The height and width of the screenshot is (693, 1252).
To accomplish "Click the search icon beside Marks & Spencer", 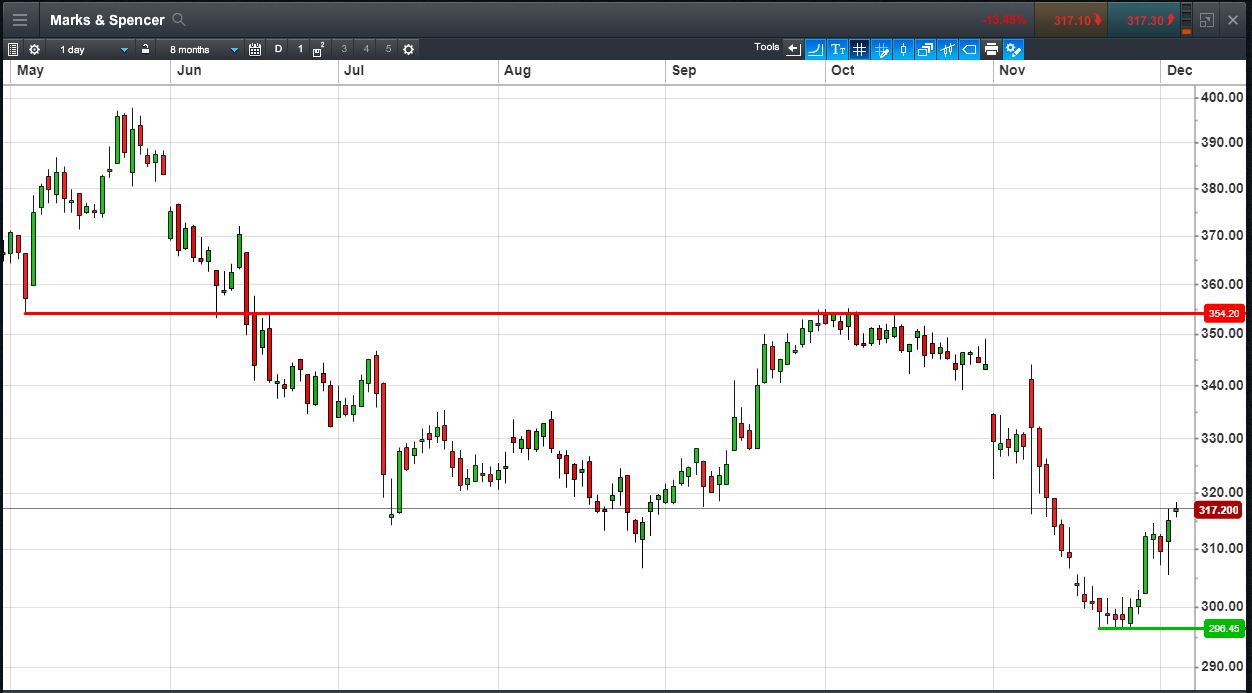I will point(179,20).
